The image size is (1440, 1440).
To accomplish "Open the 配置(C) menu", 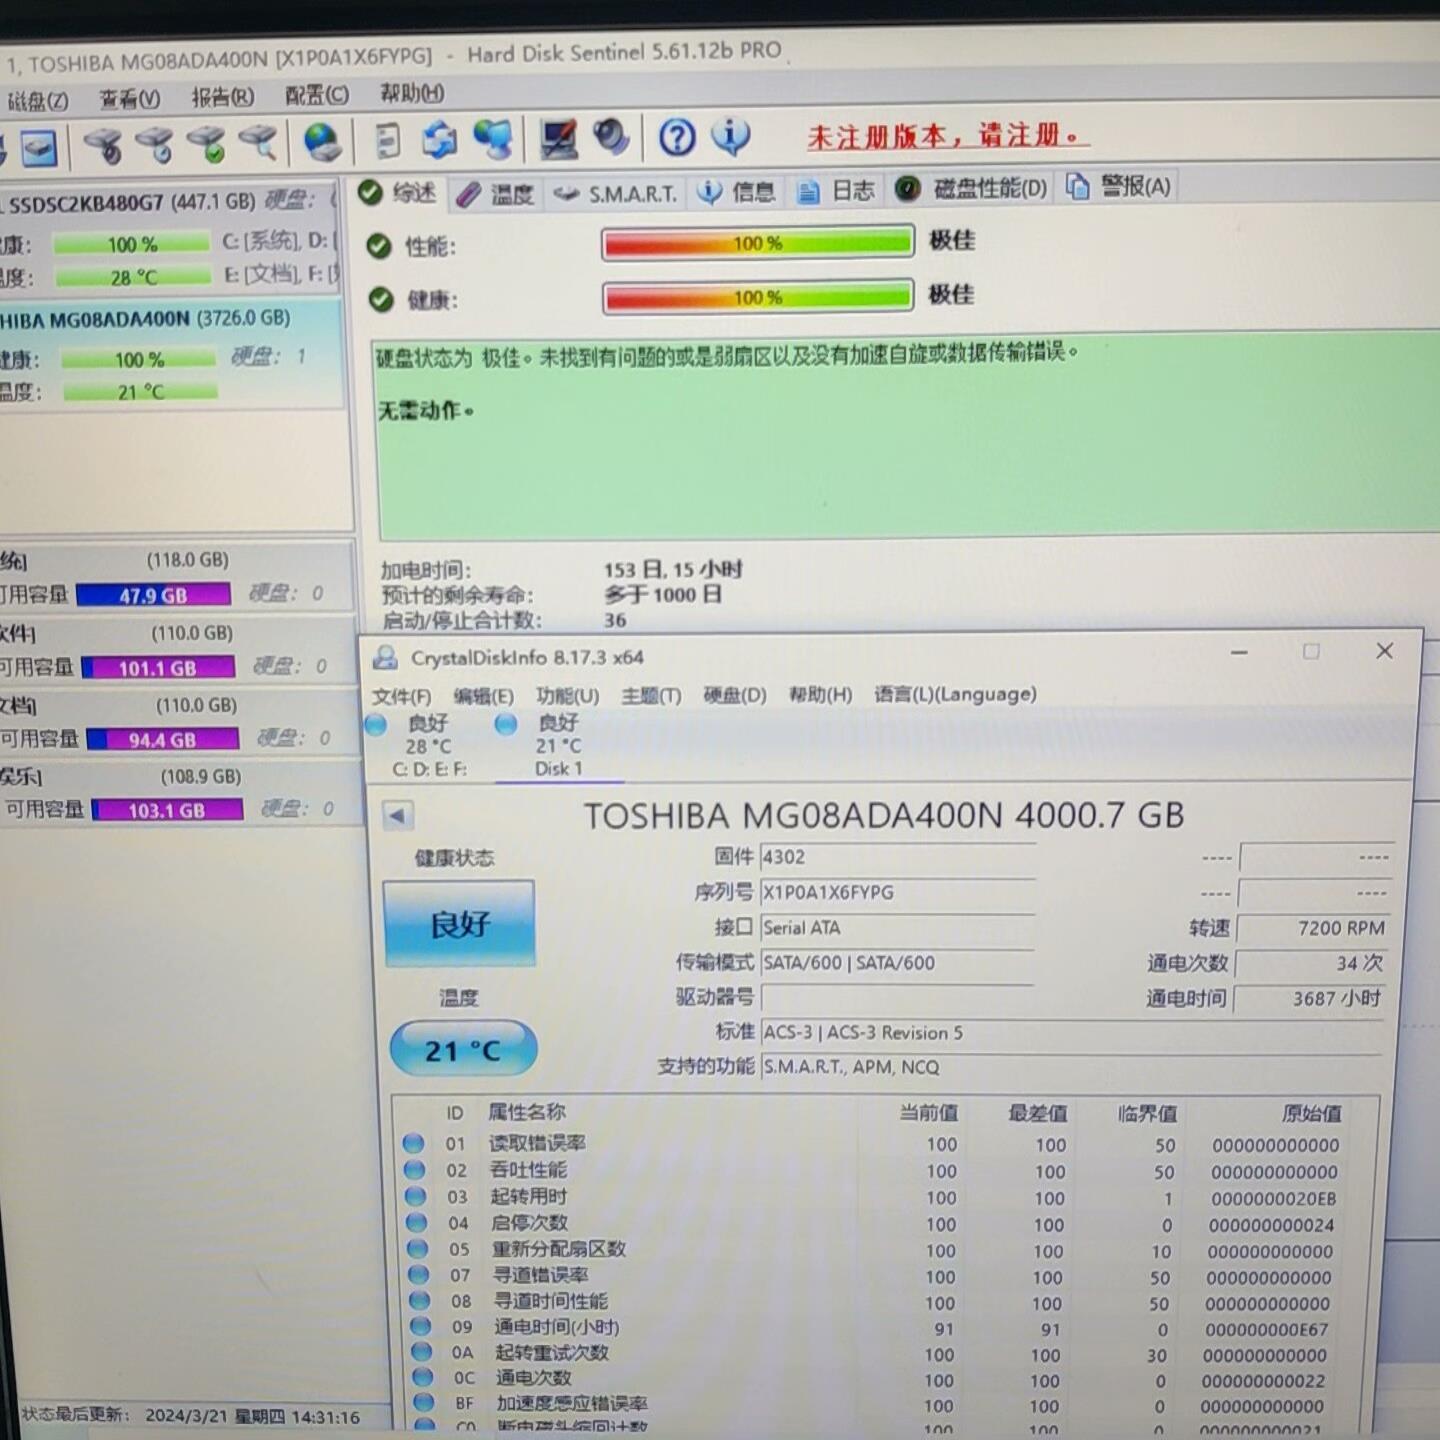I will [x=315, y=95].
